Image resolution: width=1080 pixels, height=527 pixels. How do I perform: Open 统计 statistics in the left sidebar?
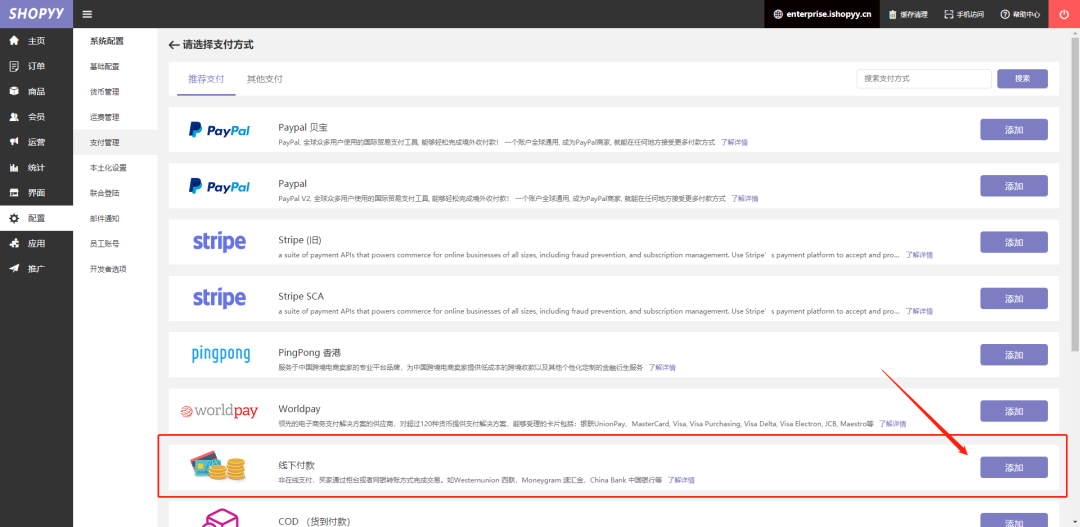tap(35, 167)
